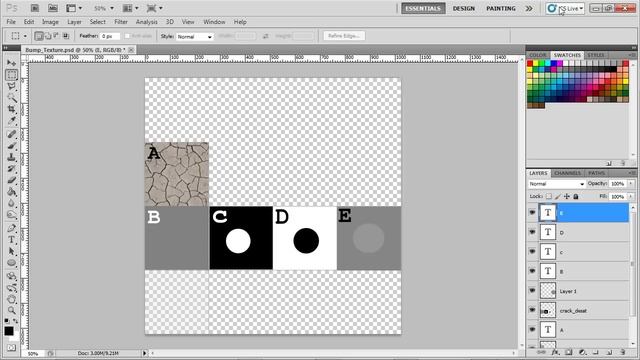The image size is (640, 360).
Task: Select the Magic Wand tool
Action: click(x=11, y=98)
